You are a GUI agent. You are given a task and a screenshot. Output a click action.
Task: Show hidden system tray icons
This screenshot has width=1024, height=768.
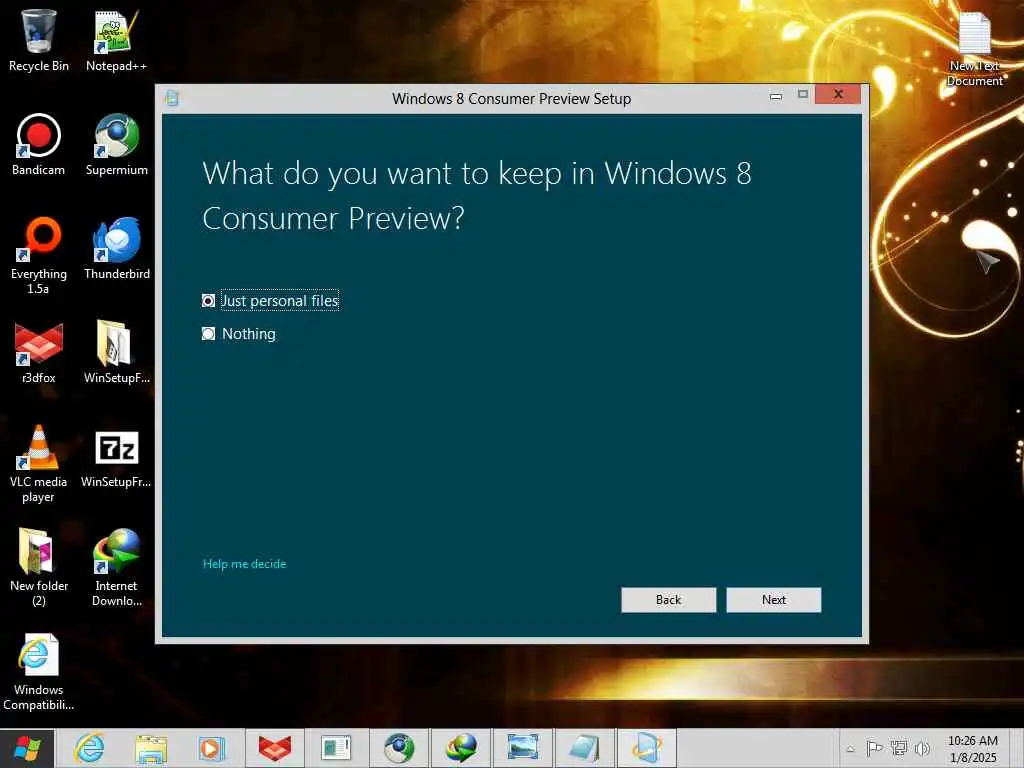[x=850, y=749]
